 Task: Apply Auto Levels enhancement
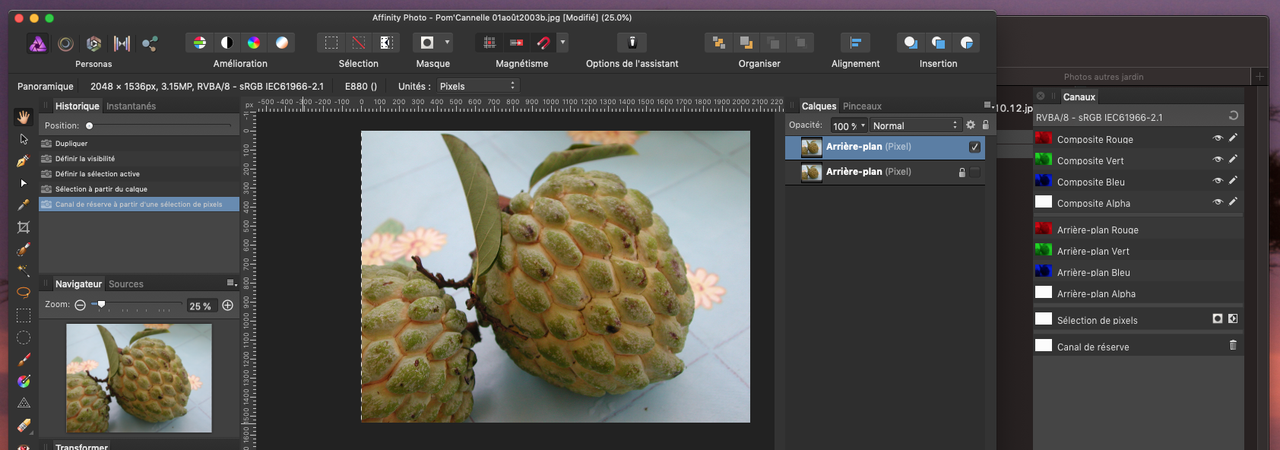(x=200, y=43)
